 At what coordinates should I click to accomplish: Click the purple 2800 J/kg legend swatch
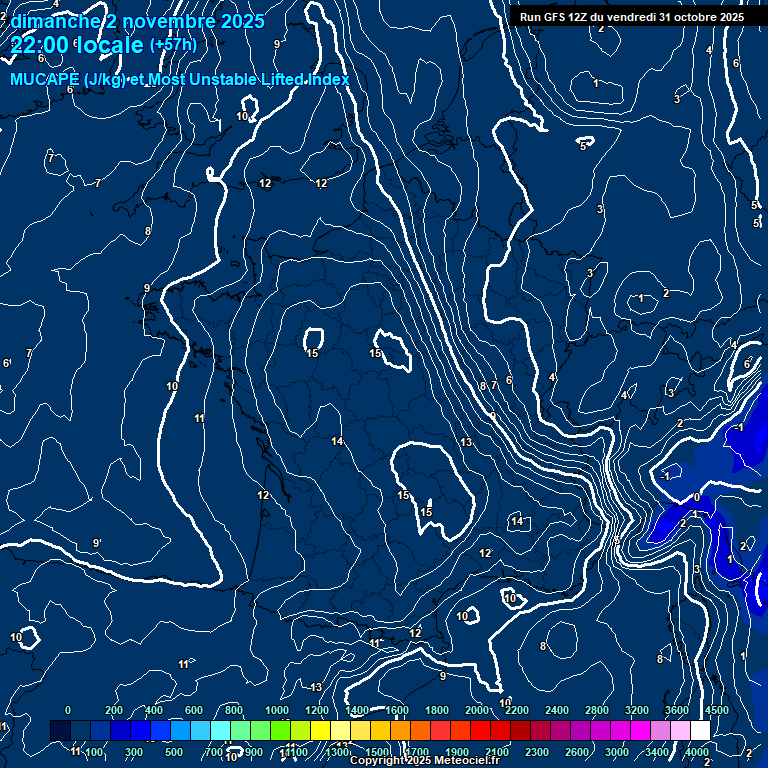[x=580, y=730]
